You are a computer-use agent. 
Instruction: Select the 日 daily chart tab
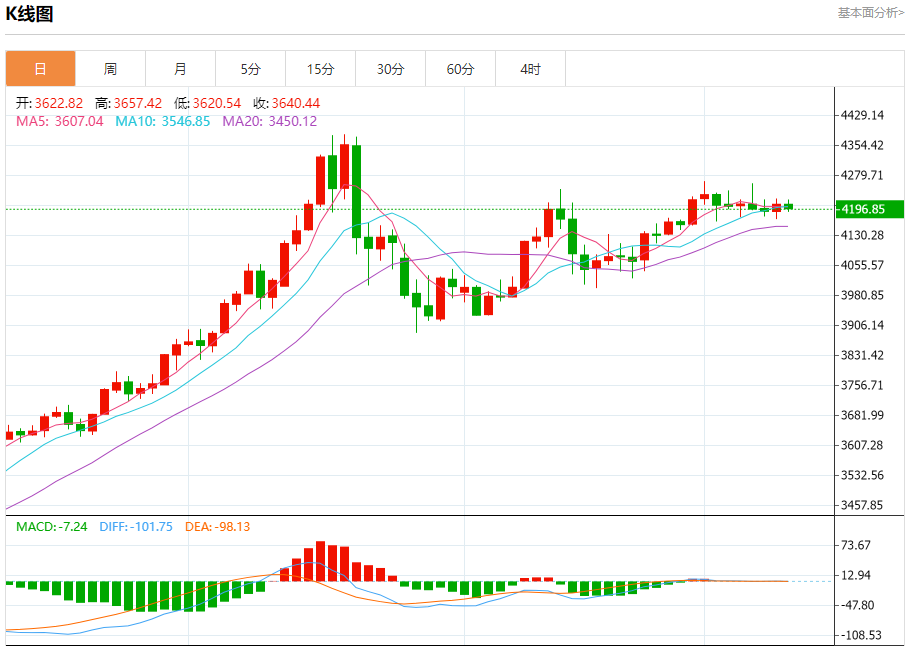[40, 69]
